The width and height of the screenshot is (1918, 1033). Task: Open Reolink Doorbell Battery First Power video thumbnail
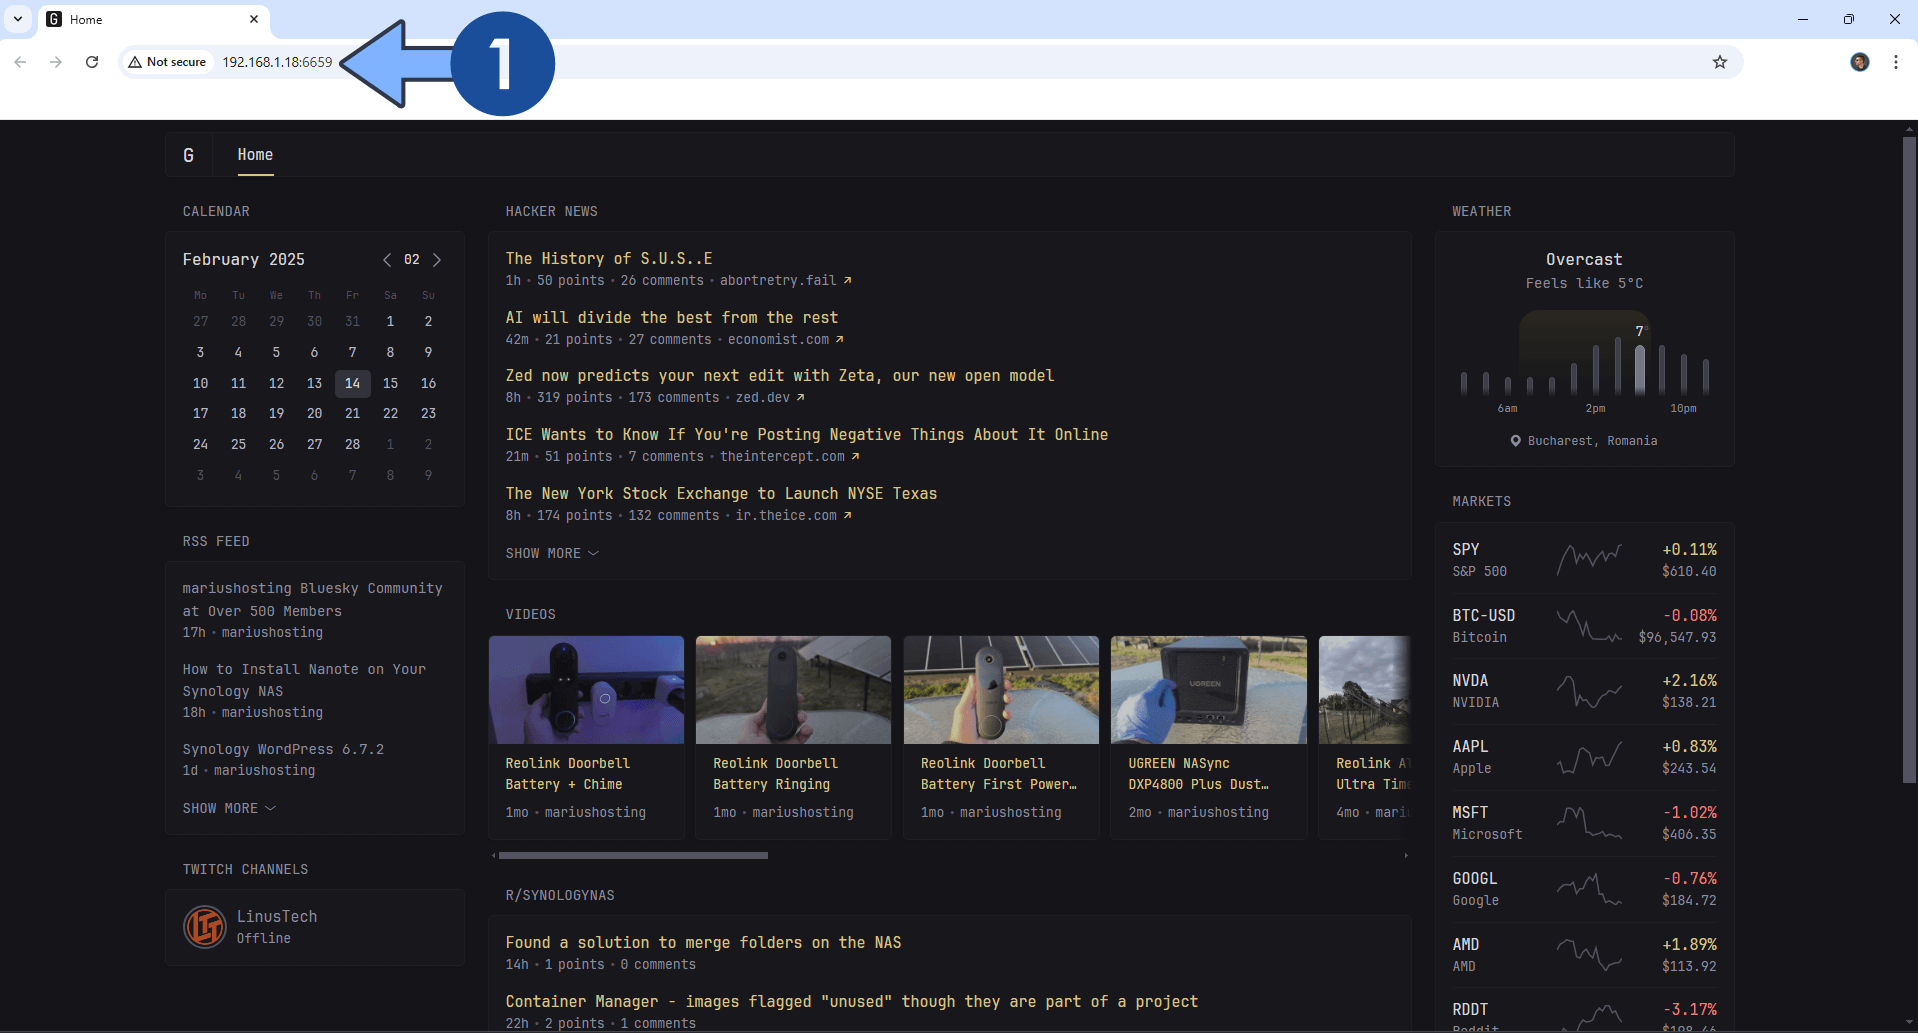click(x=1001, y=690)
